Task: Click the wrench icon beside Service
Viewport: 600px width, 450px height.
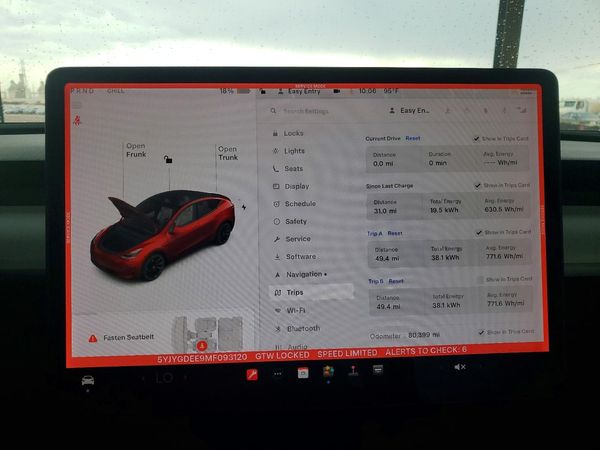Action: coord(277,239)
